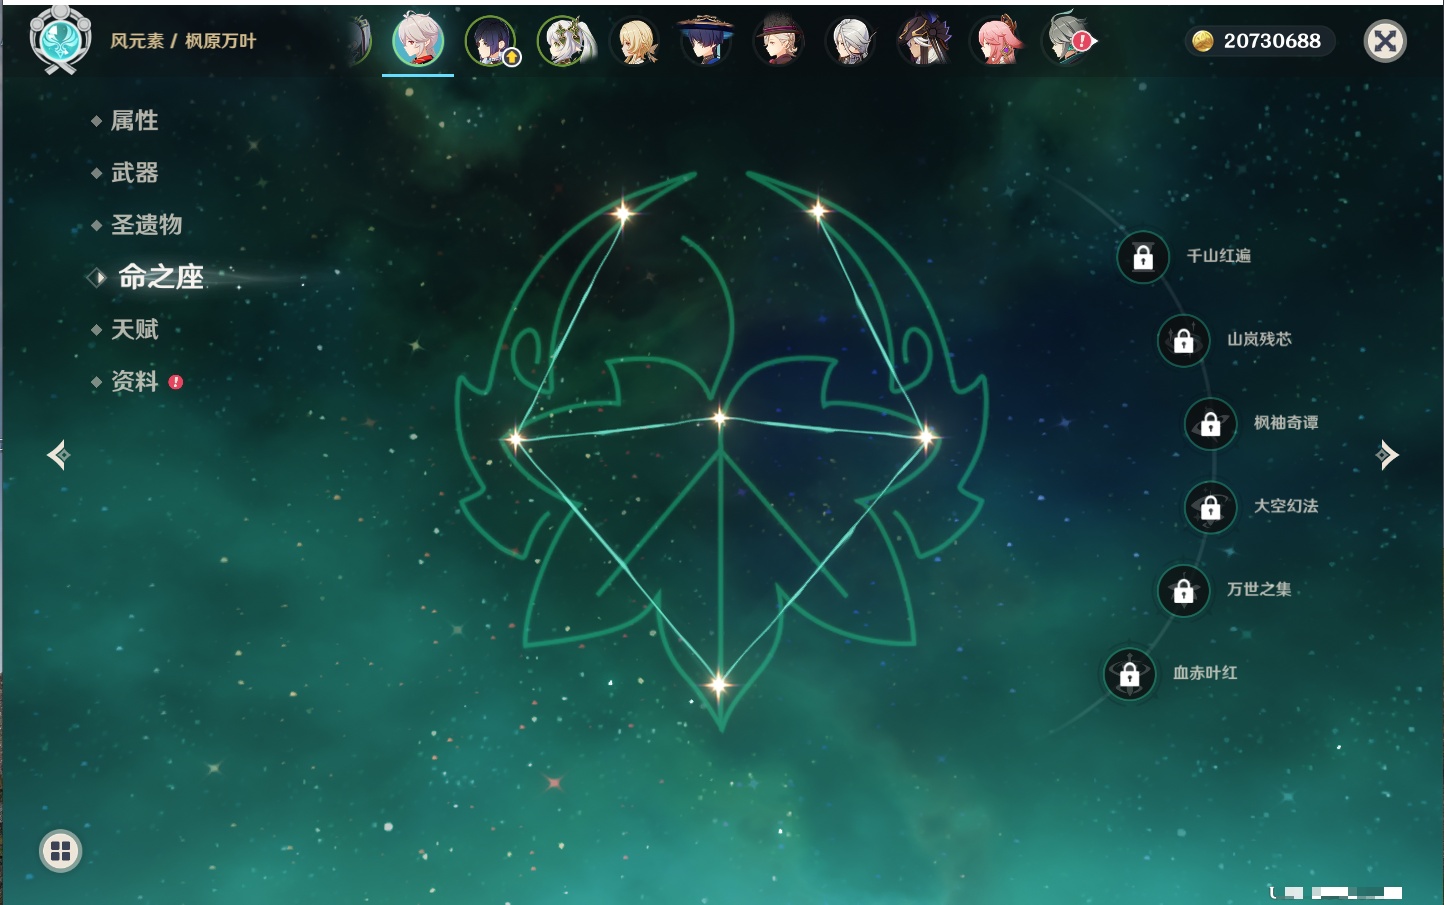Image resolution: width=1444 pixels, height=905 pixels.
Task: Click the Mora coin icon
Action: (x=1203, y=41)
